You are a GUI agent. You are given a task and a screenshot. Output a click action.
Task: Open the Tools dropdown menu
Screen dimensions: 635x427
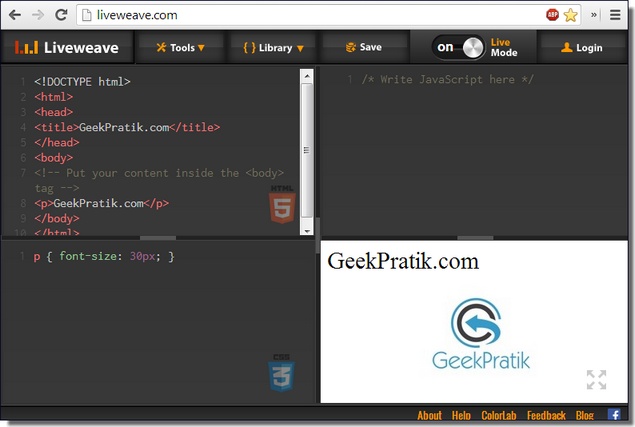click(181, 47)
